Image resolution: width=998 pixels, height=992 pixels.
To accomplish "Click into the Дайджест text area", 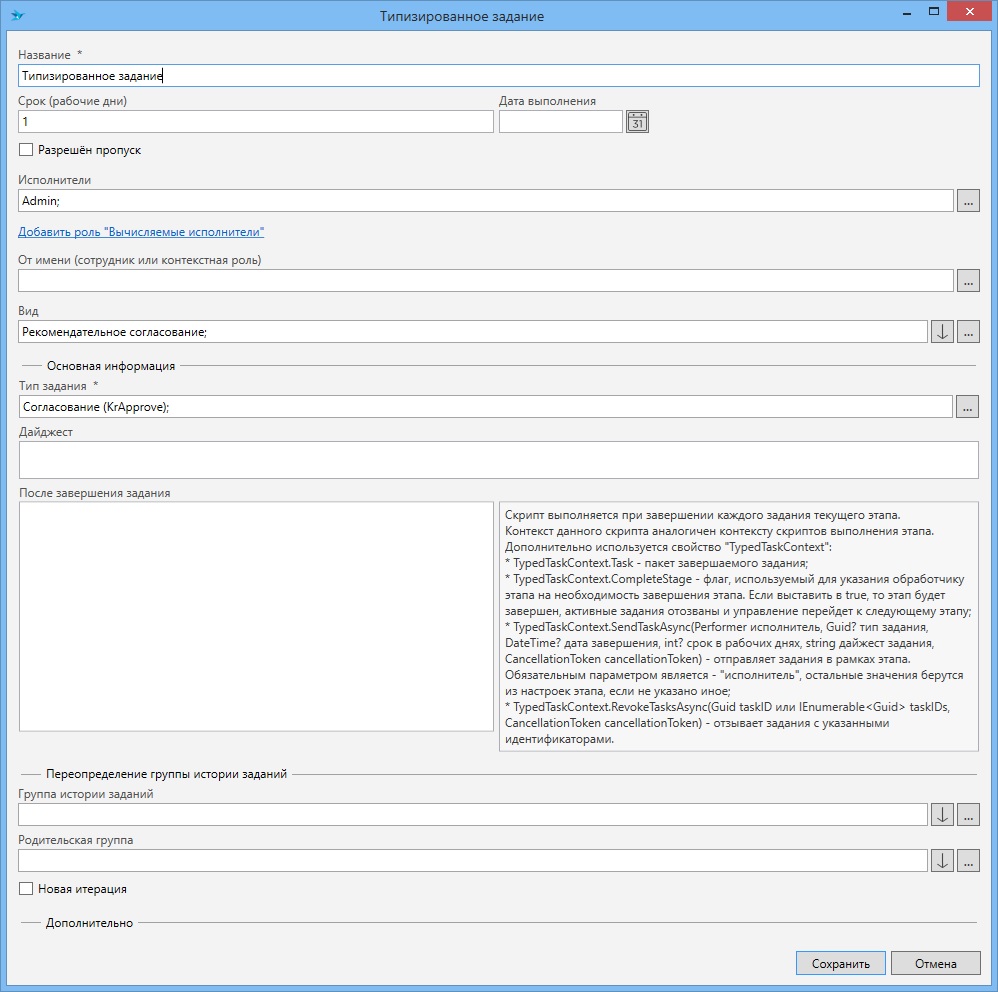I will click(x=498, y=460).
